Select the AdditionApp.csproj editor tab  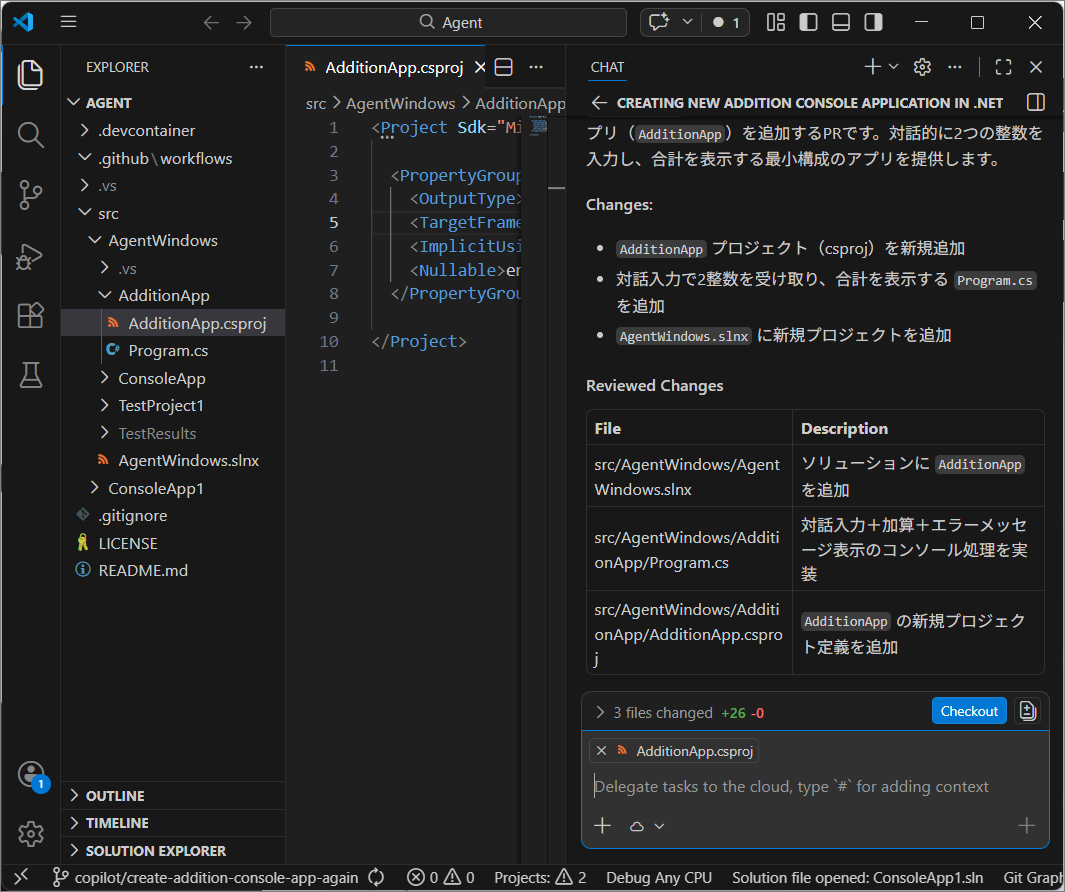coord(394,67)
